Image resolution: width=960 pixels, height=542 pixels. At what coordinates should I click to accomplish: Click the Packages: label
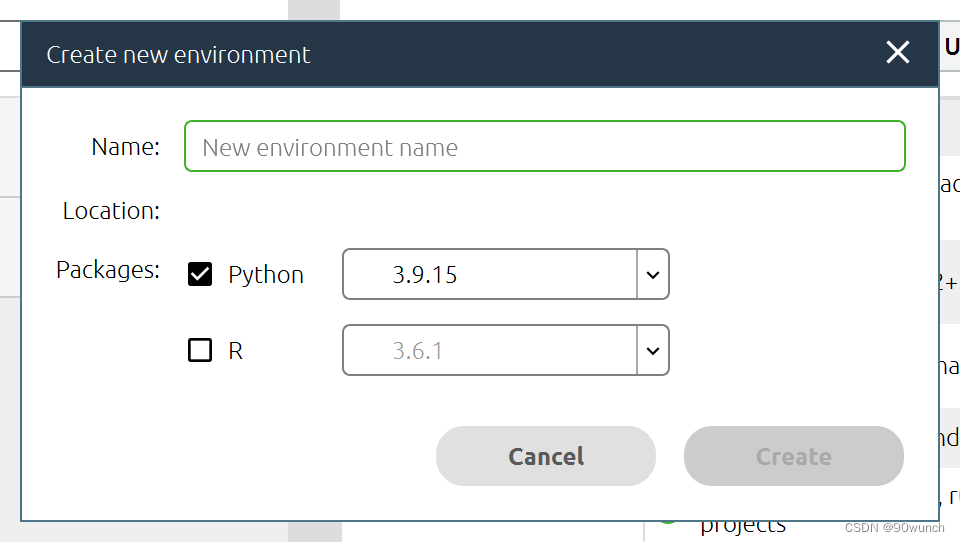click(108, 270)
